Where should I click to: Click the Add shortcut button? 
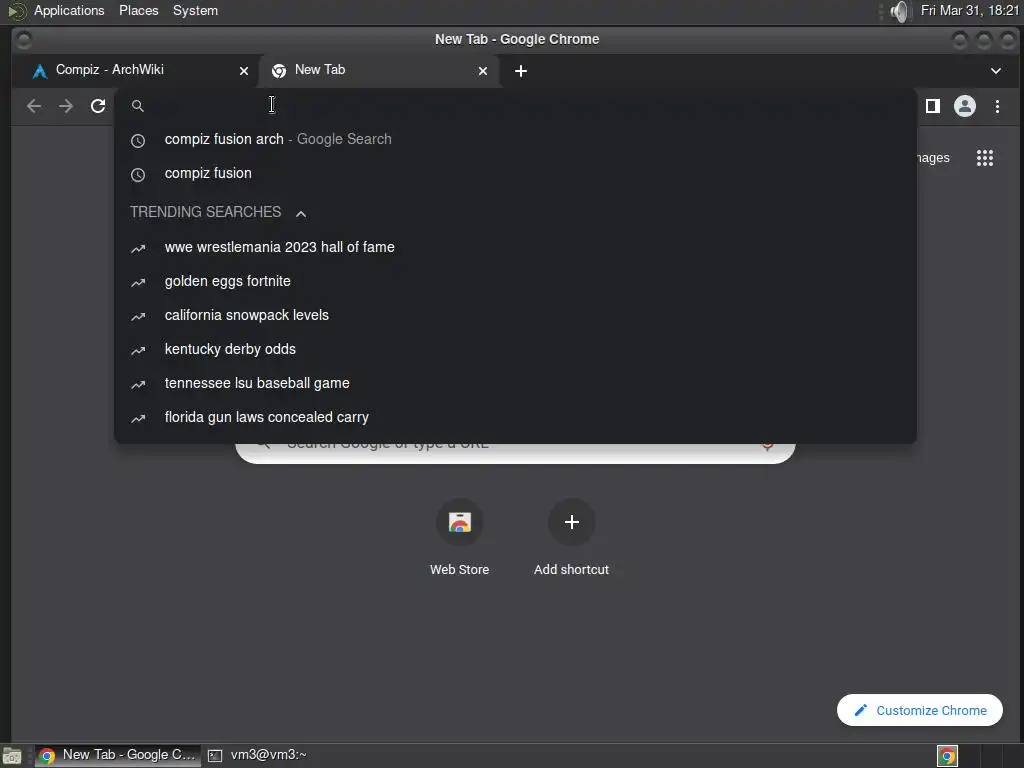click(571, 537)
